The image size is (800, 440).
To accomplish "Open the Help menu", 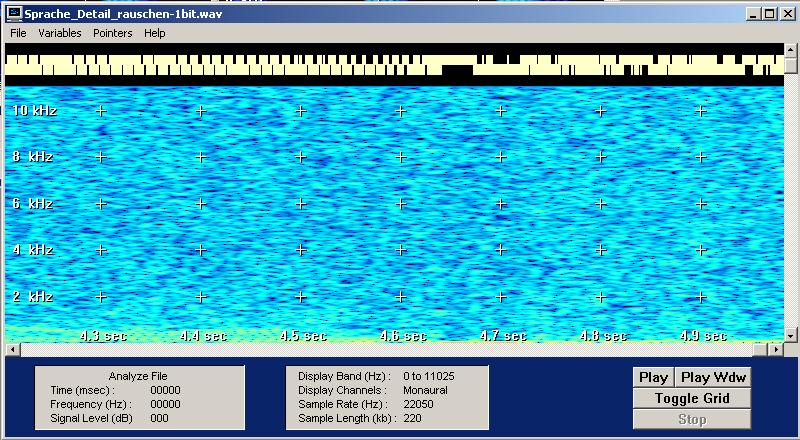I will 155,33.
